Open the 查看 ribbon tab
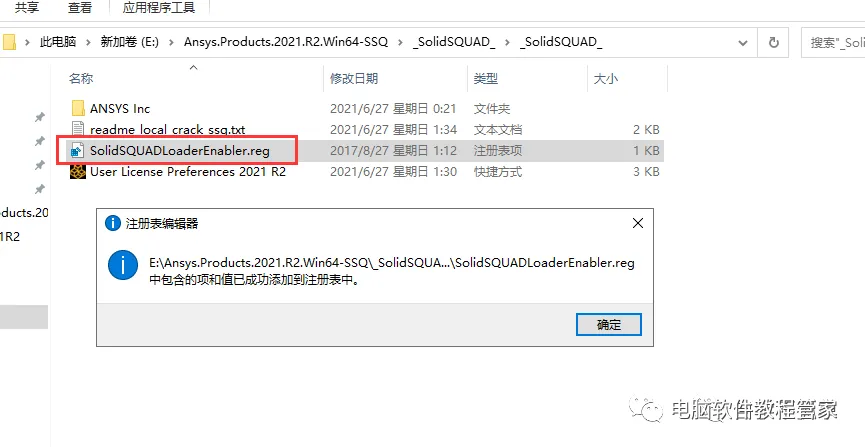Viewport: 865px width, 447px height. (x=80, y=8)
